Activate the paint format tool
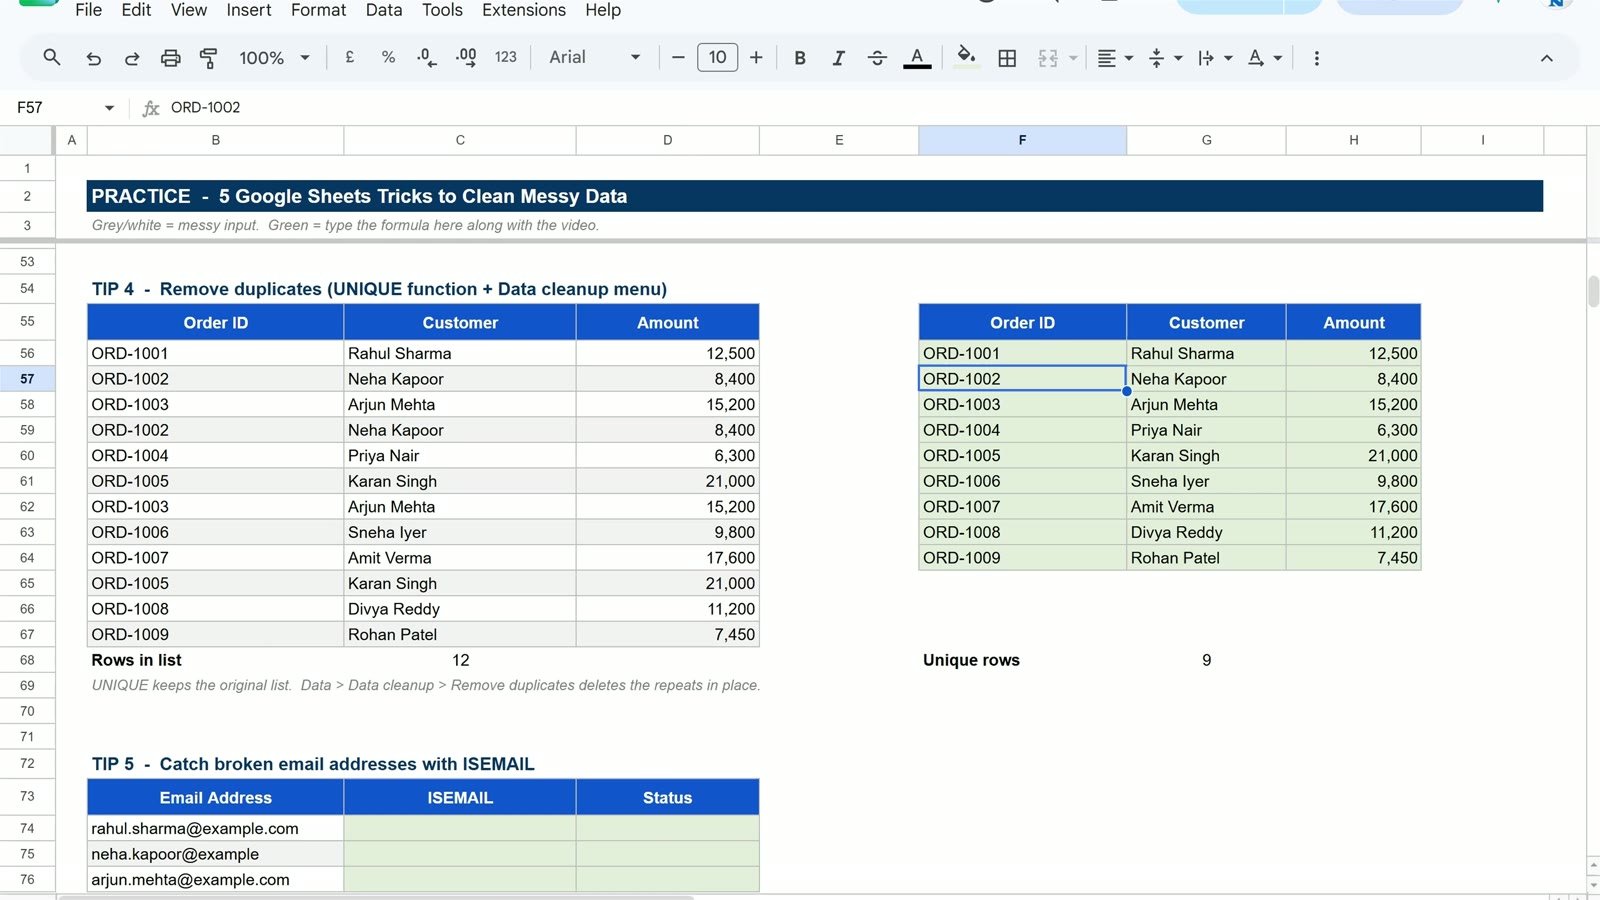Viewport: 1600px width, 900px height. click(208, 58)
